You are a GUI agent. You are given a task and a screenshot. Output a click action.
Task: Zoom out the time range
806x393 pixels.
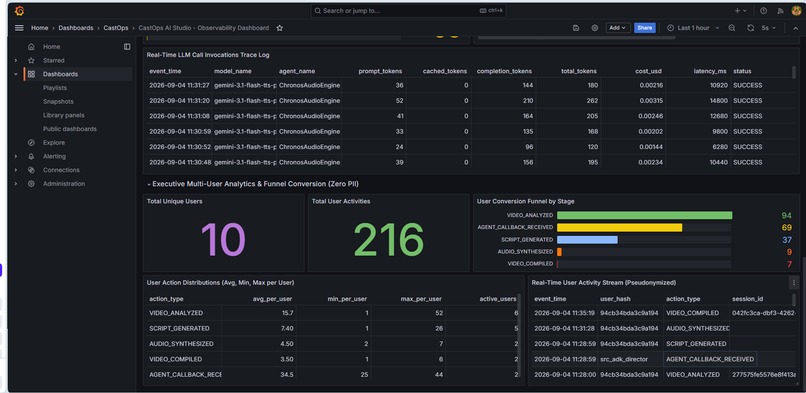coord(731,28)
